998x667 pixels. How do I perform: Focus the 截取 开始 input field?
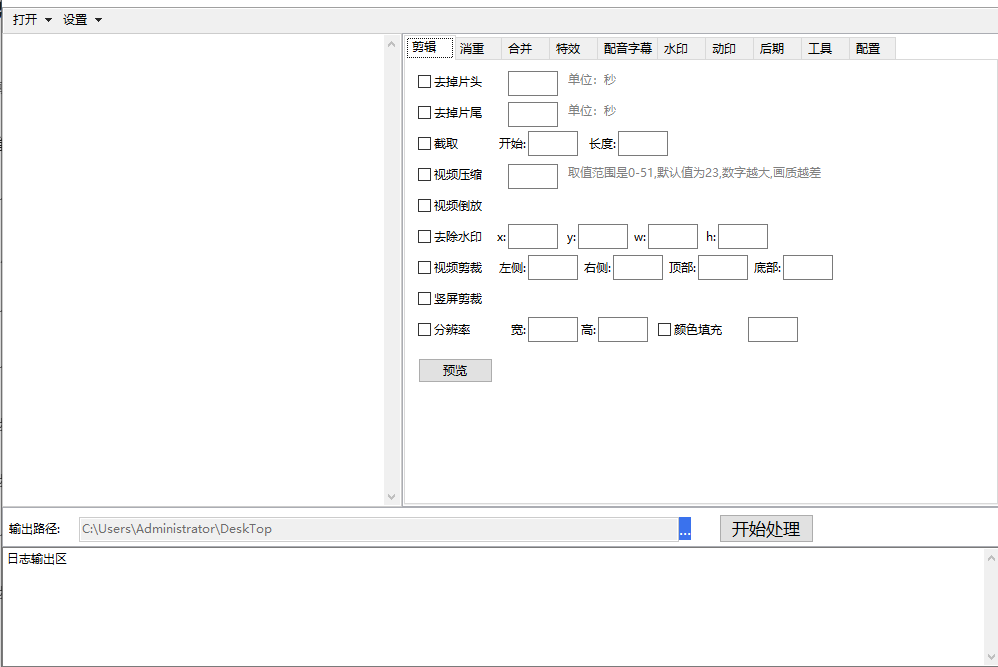click(x=553, y=144)
